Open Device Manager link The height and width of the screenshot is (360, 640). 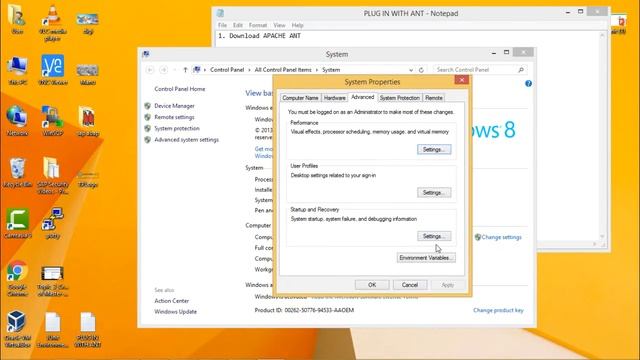(174, 106)
